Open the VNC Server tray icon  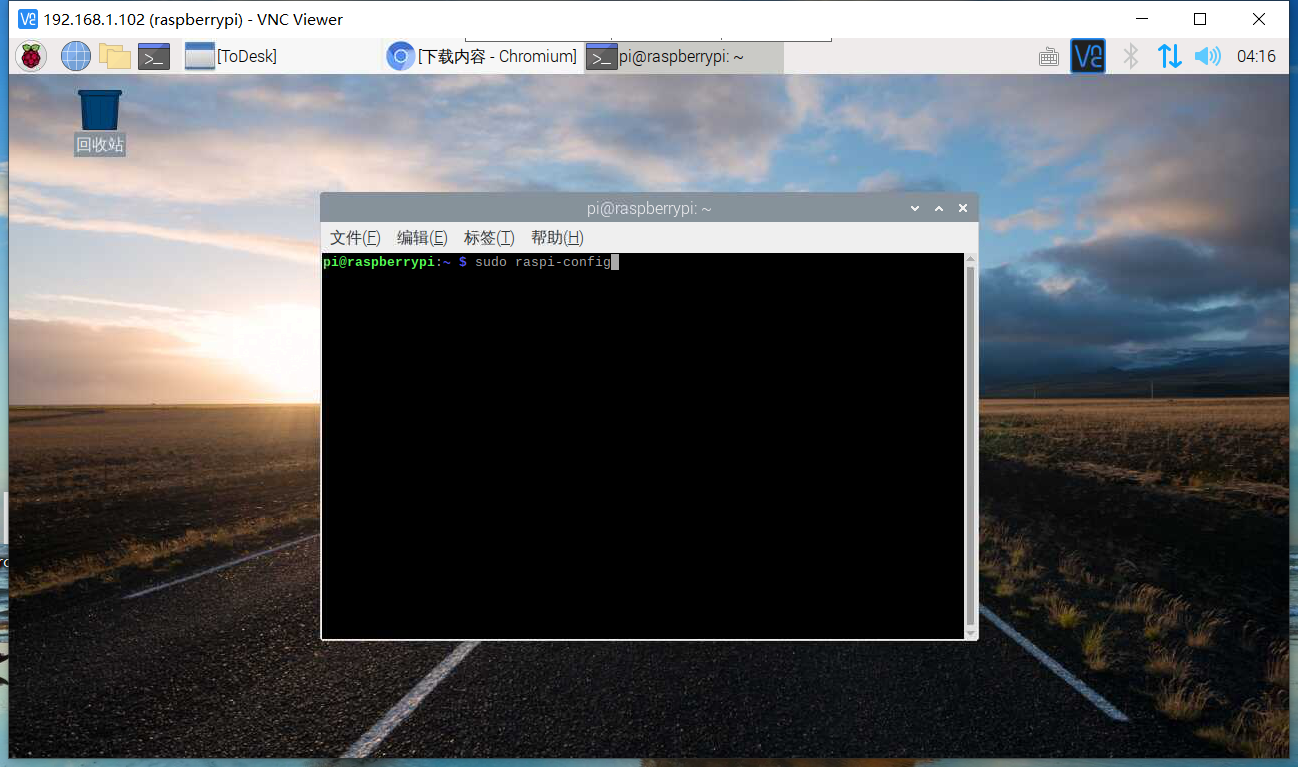pos(1088,56)
